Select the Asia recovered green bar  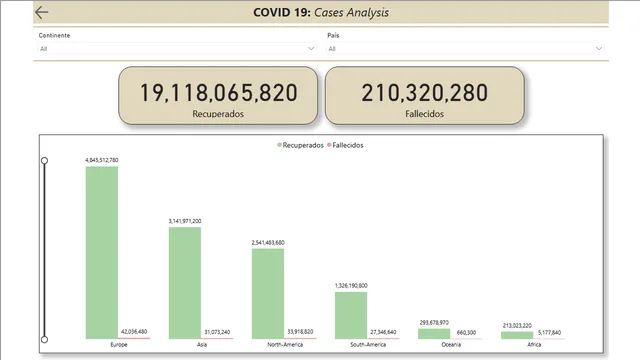click(185, 283)
